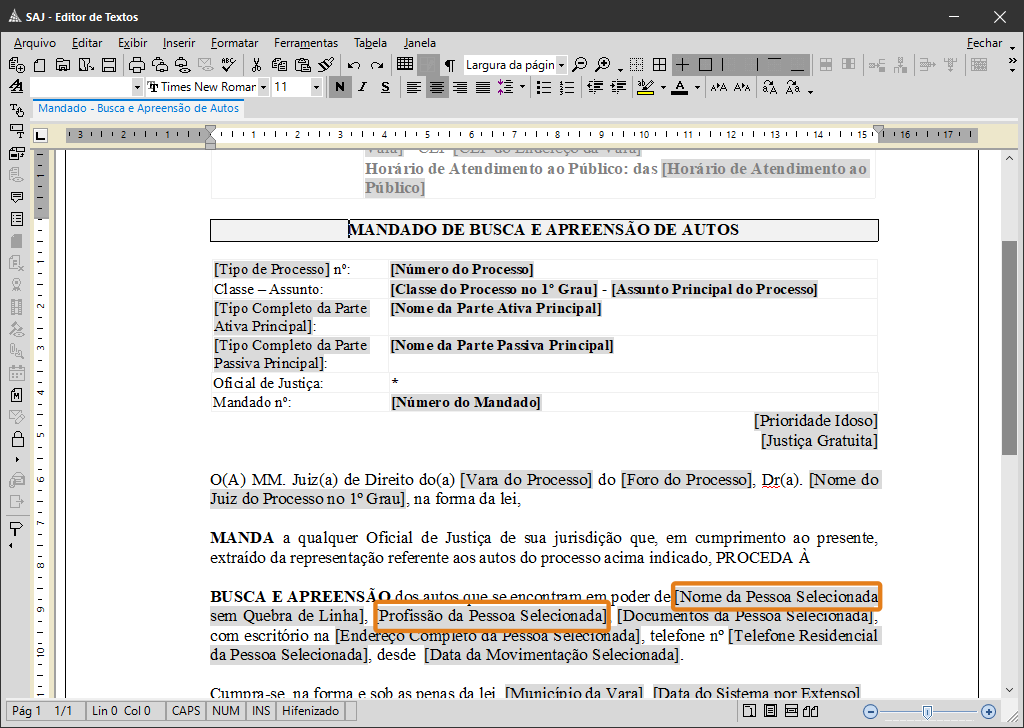Screen dimensions: 1024x728
Task: Open the font color dropdown arrow
Action: click(x=697, y=87)
